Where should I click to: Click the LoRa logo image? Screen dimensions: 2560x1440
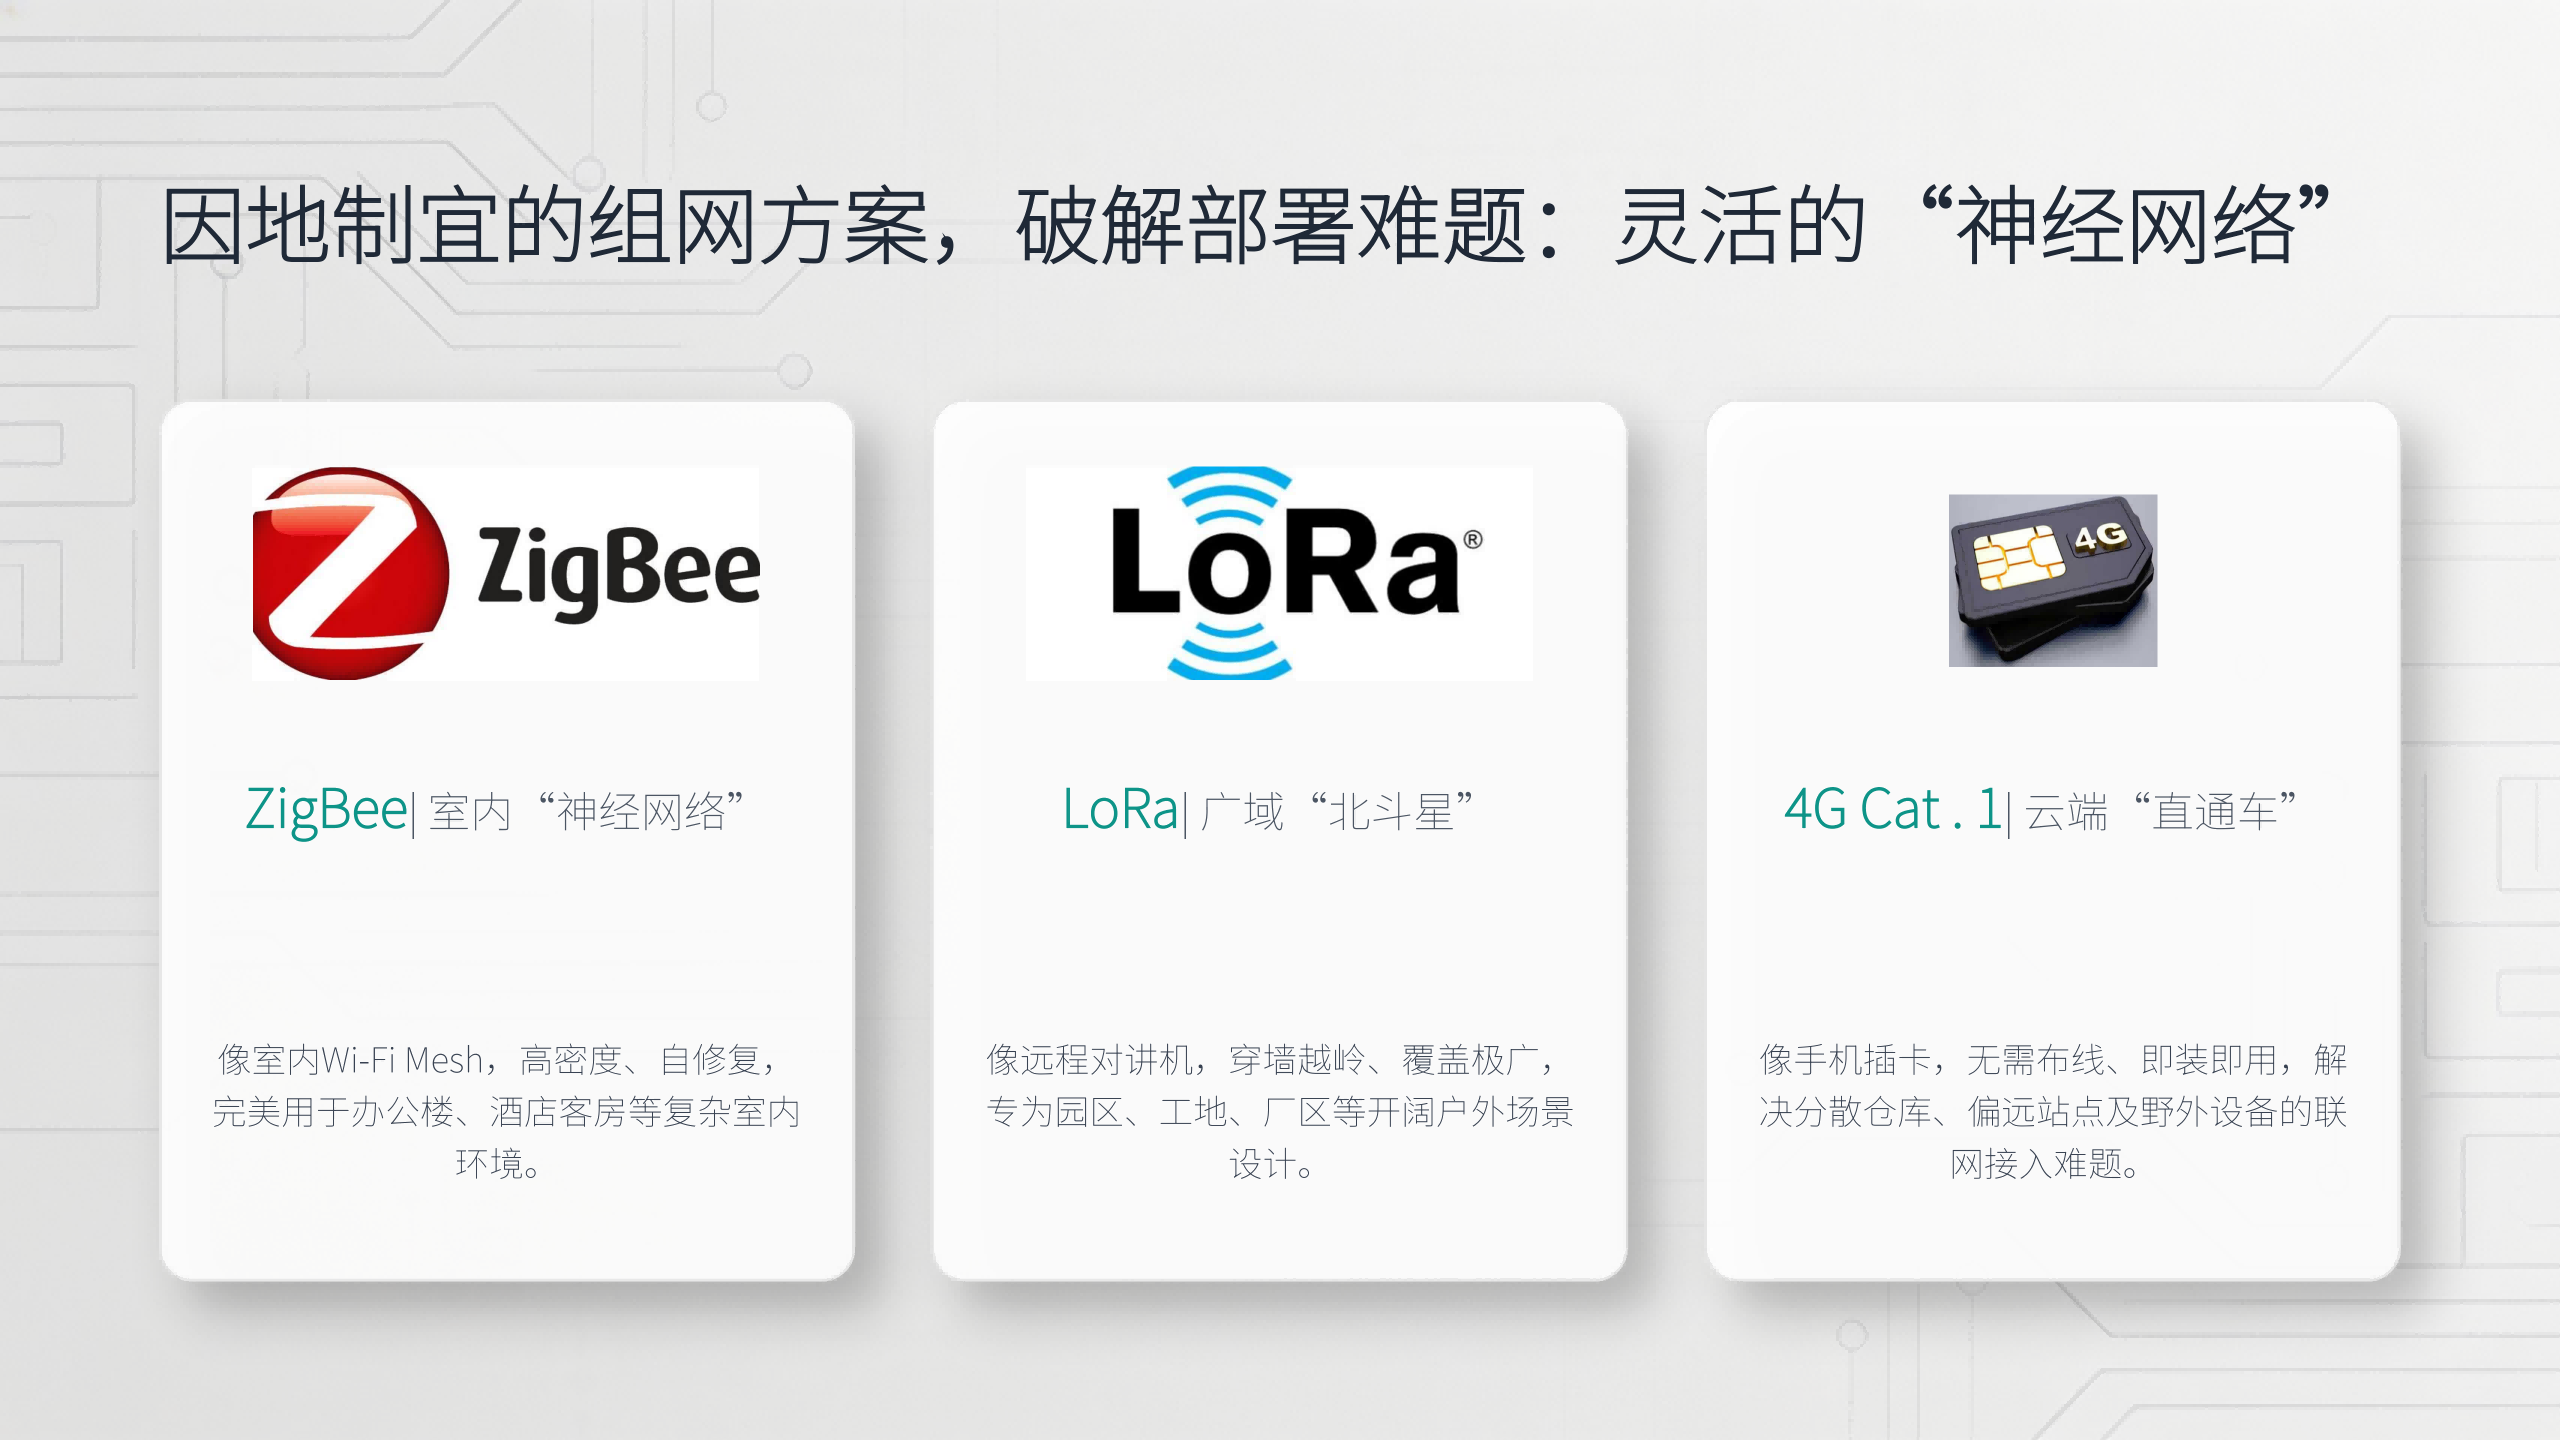coord(1279,573)
